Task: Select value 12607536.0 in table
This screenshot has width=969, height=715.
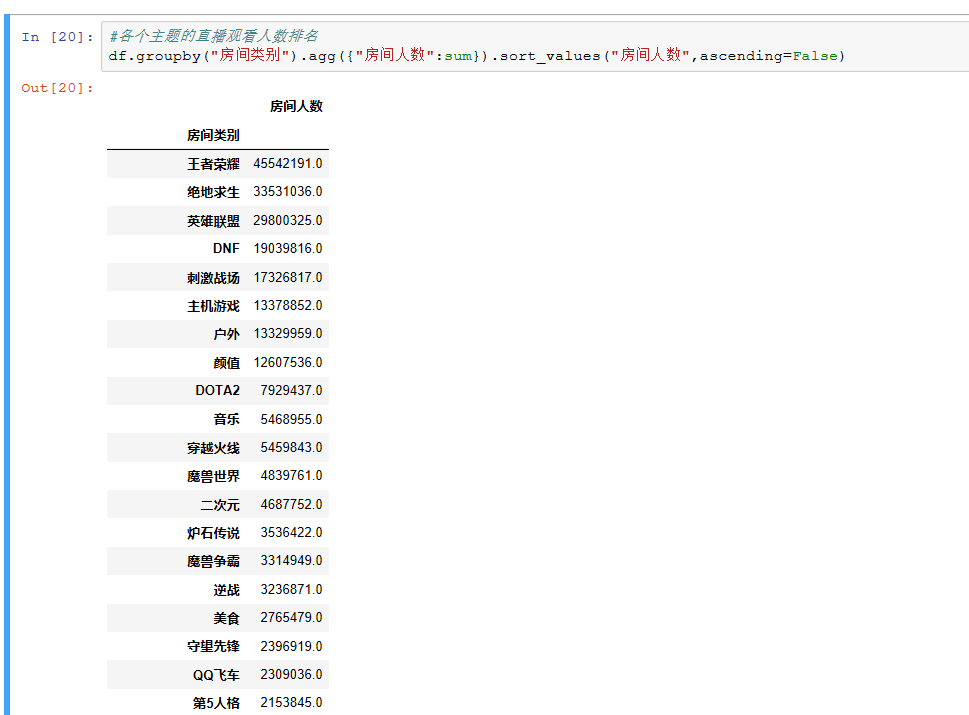Action: click(x=288, y=362)
